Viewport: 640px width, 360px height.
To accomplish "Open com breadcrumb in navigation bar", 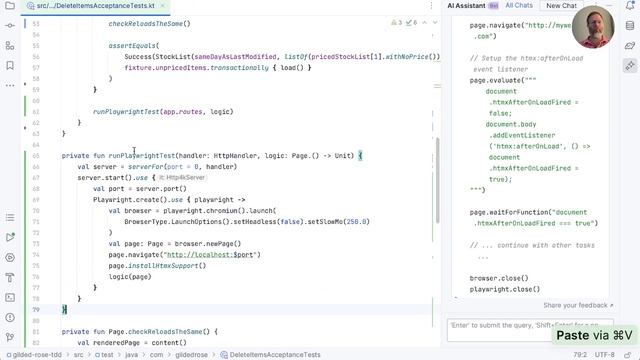I will (156, 355).
